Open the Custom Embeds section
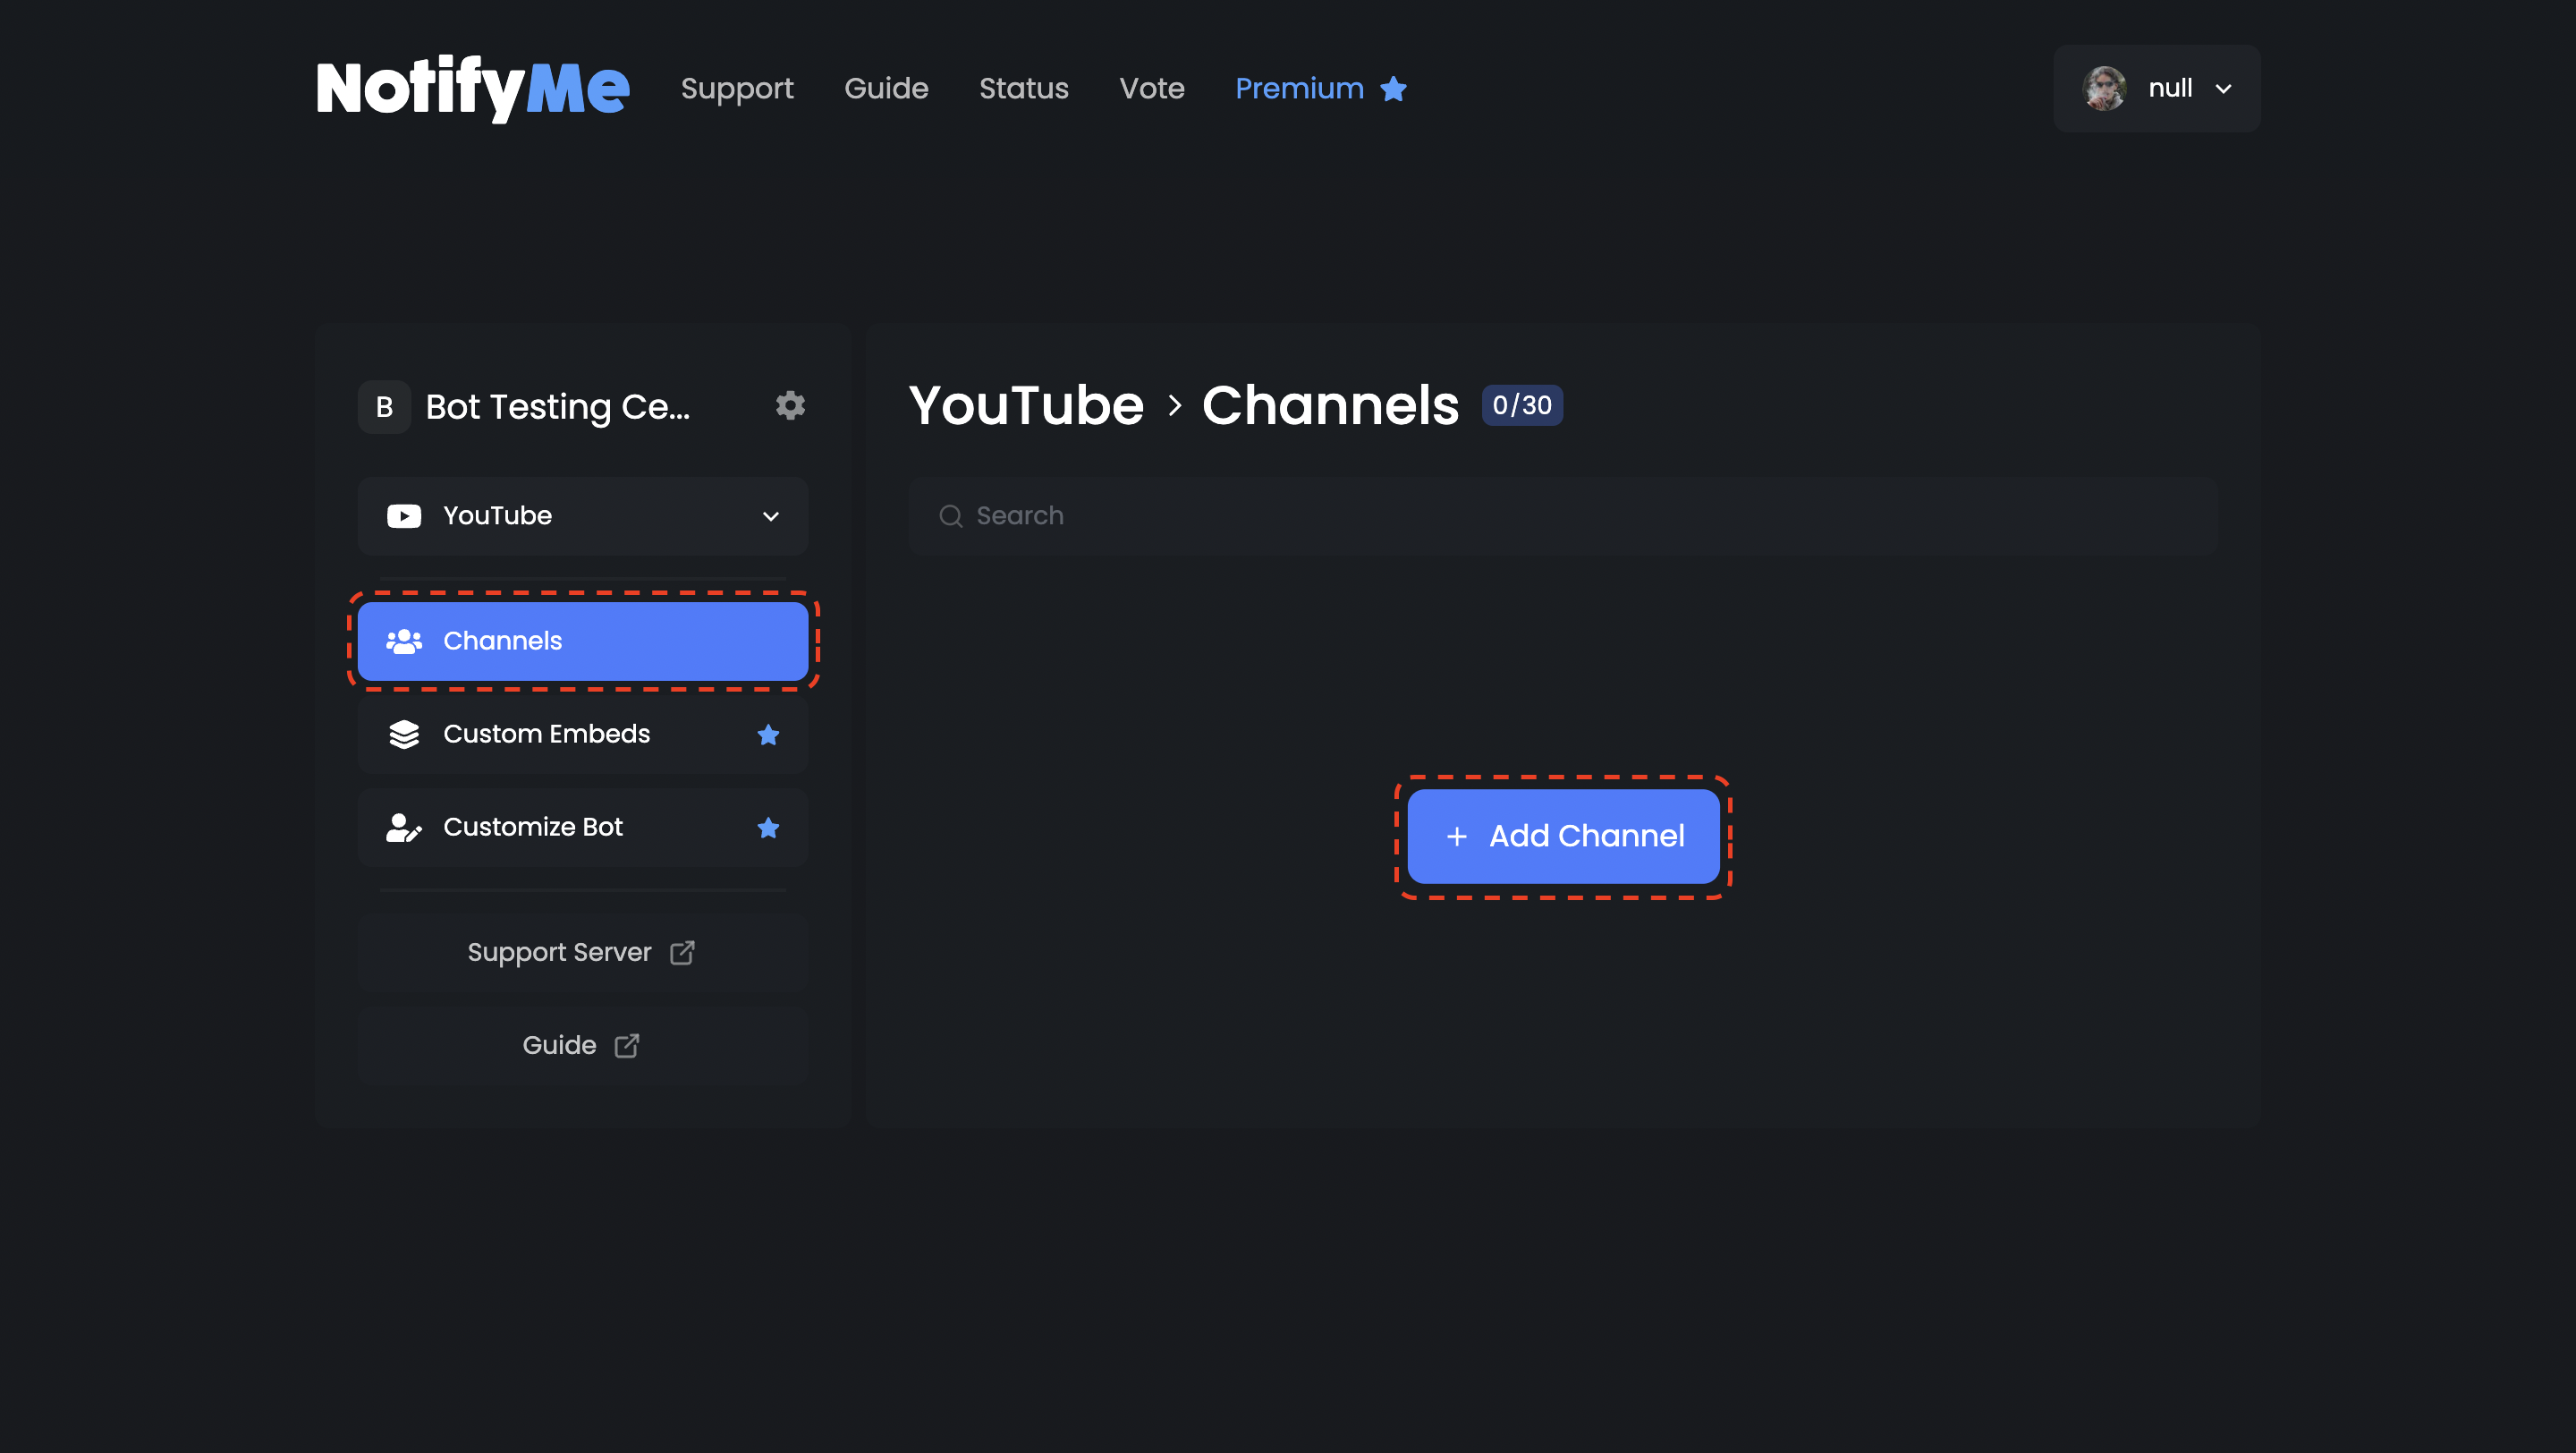This screenshot has height=1453, width=2576. (x=546, y=734)
